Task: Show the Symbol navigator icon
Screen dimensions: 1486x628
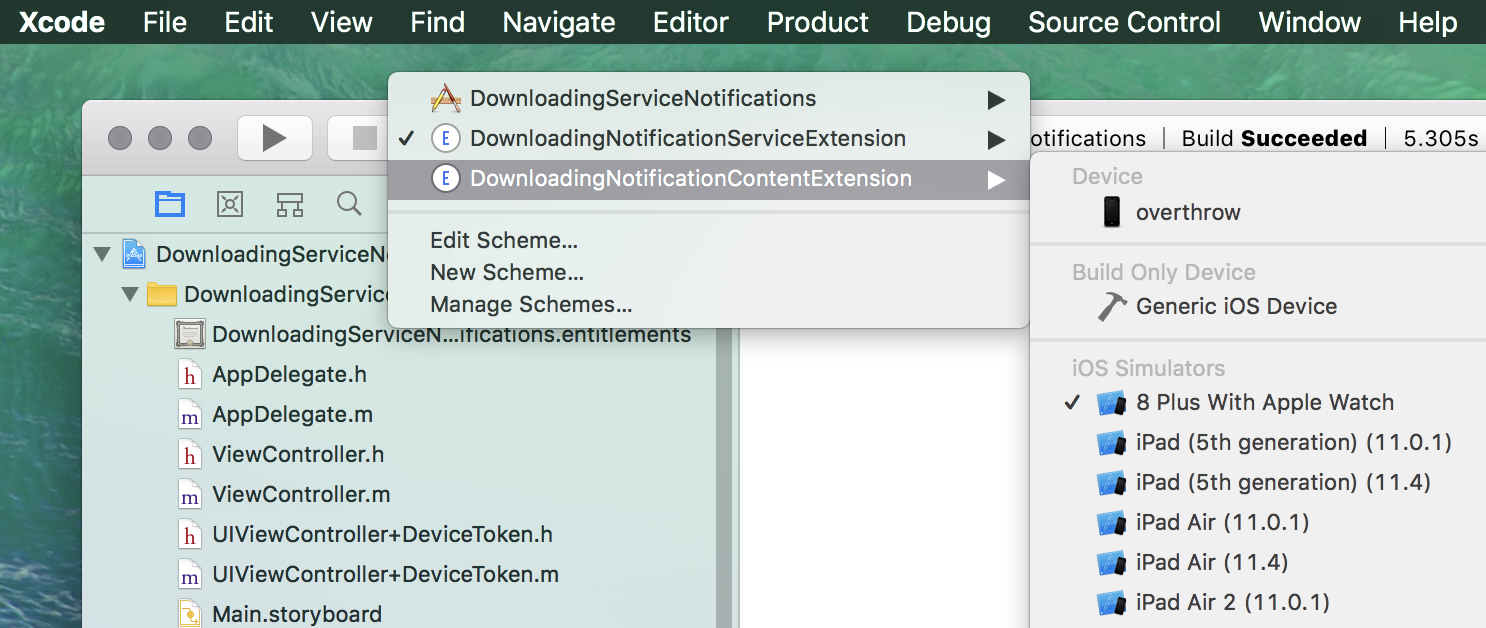Action: tap(290, 204)
